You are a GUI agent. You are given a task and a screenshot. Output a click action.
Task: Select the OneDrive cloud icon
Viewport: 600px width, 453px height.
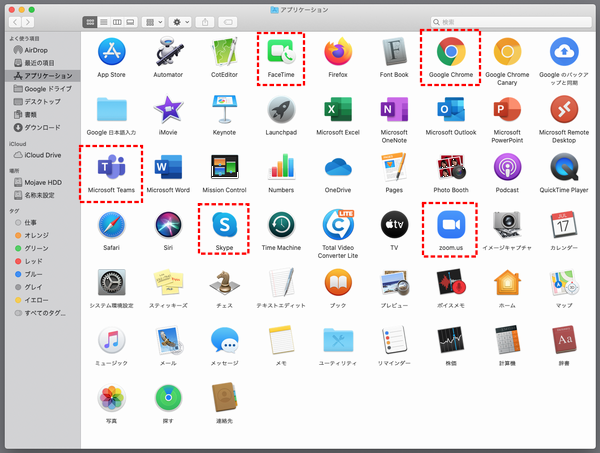coord(338,167)
